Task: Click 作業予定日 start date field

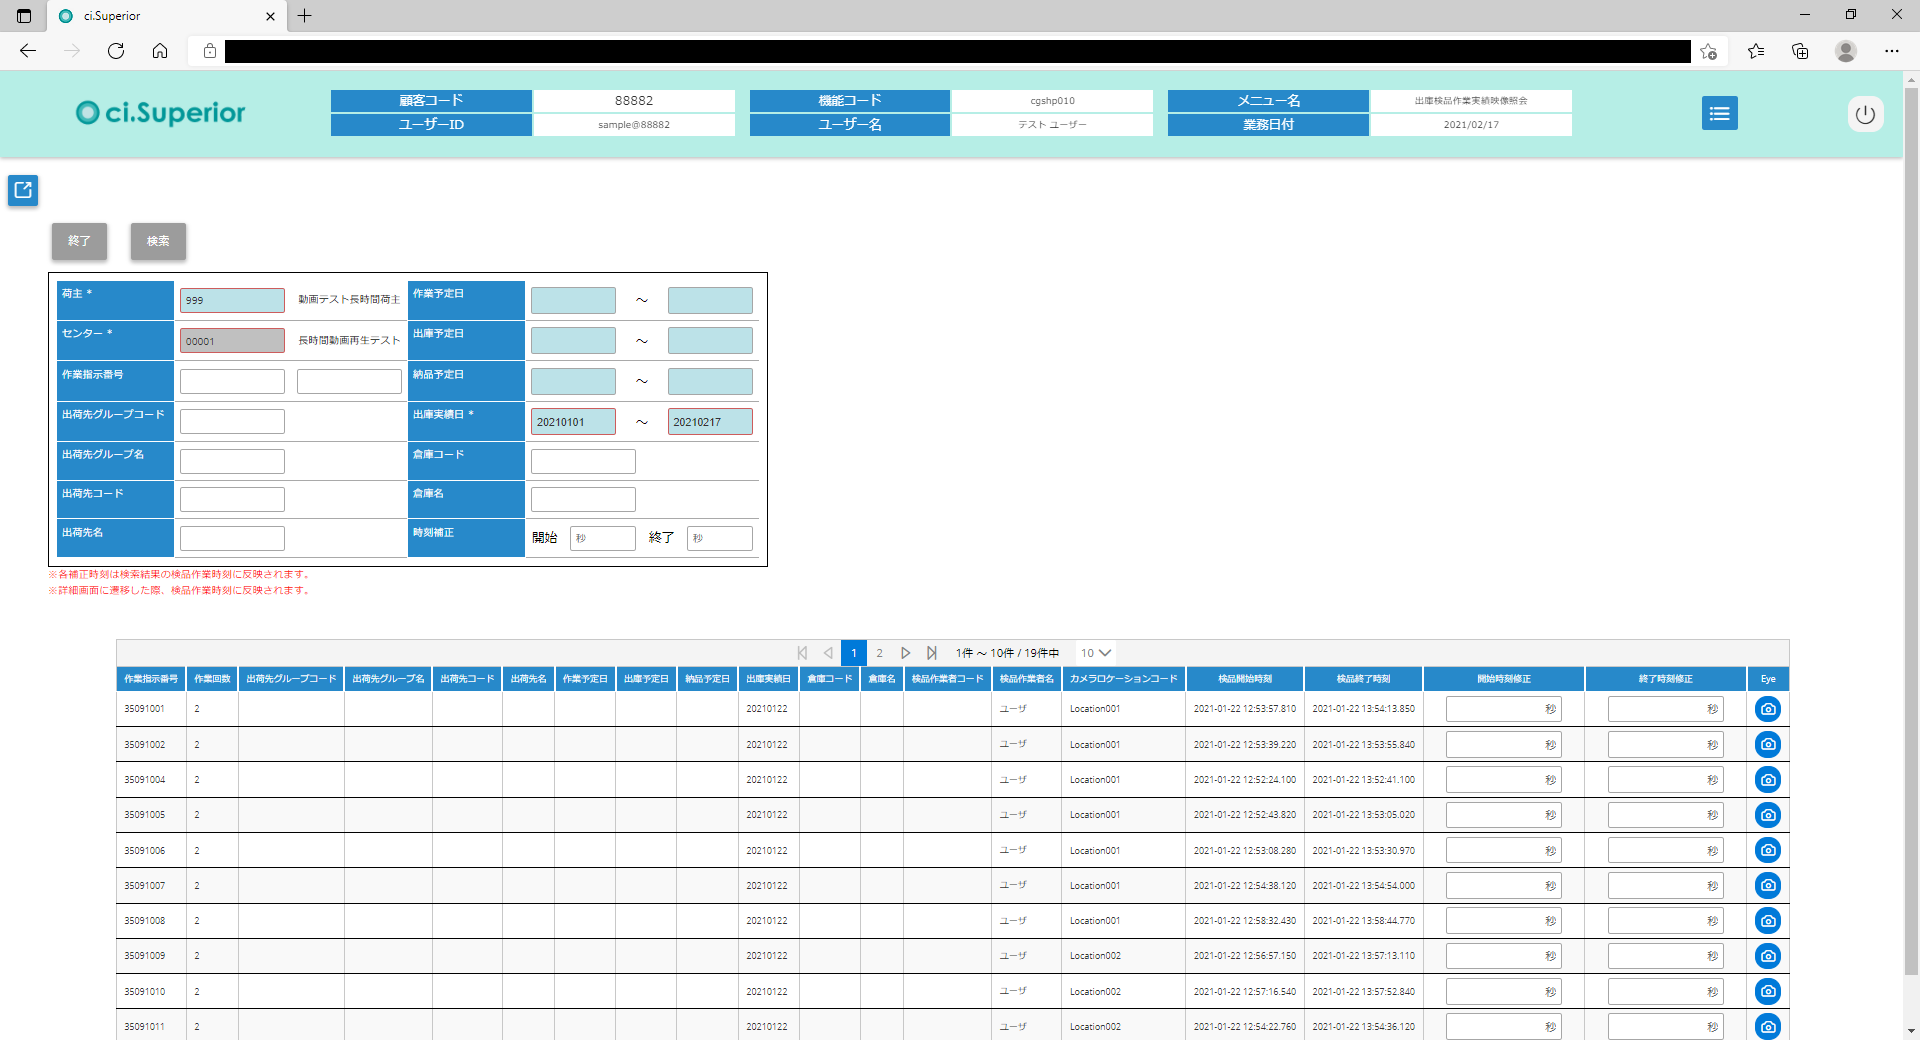Action: pos(573,300)
